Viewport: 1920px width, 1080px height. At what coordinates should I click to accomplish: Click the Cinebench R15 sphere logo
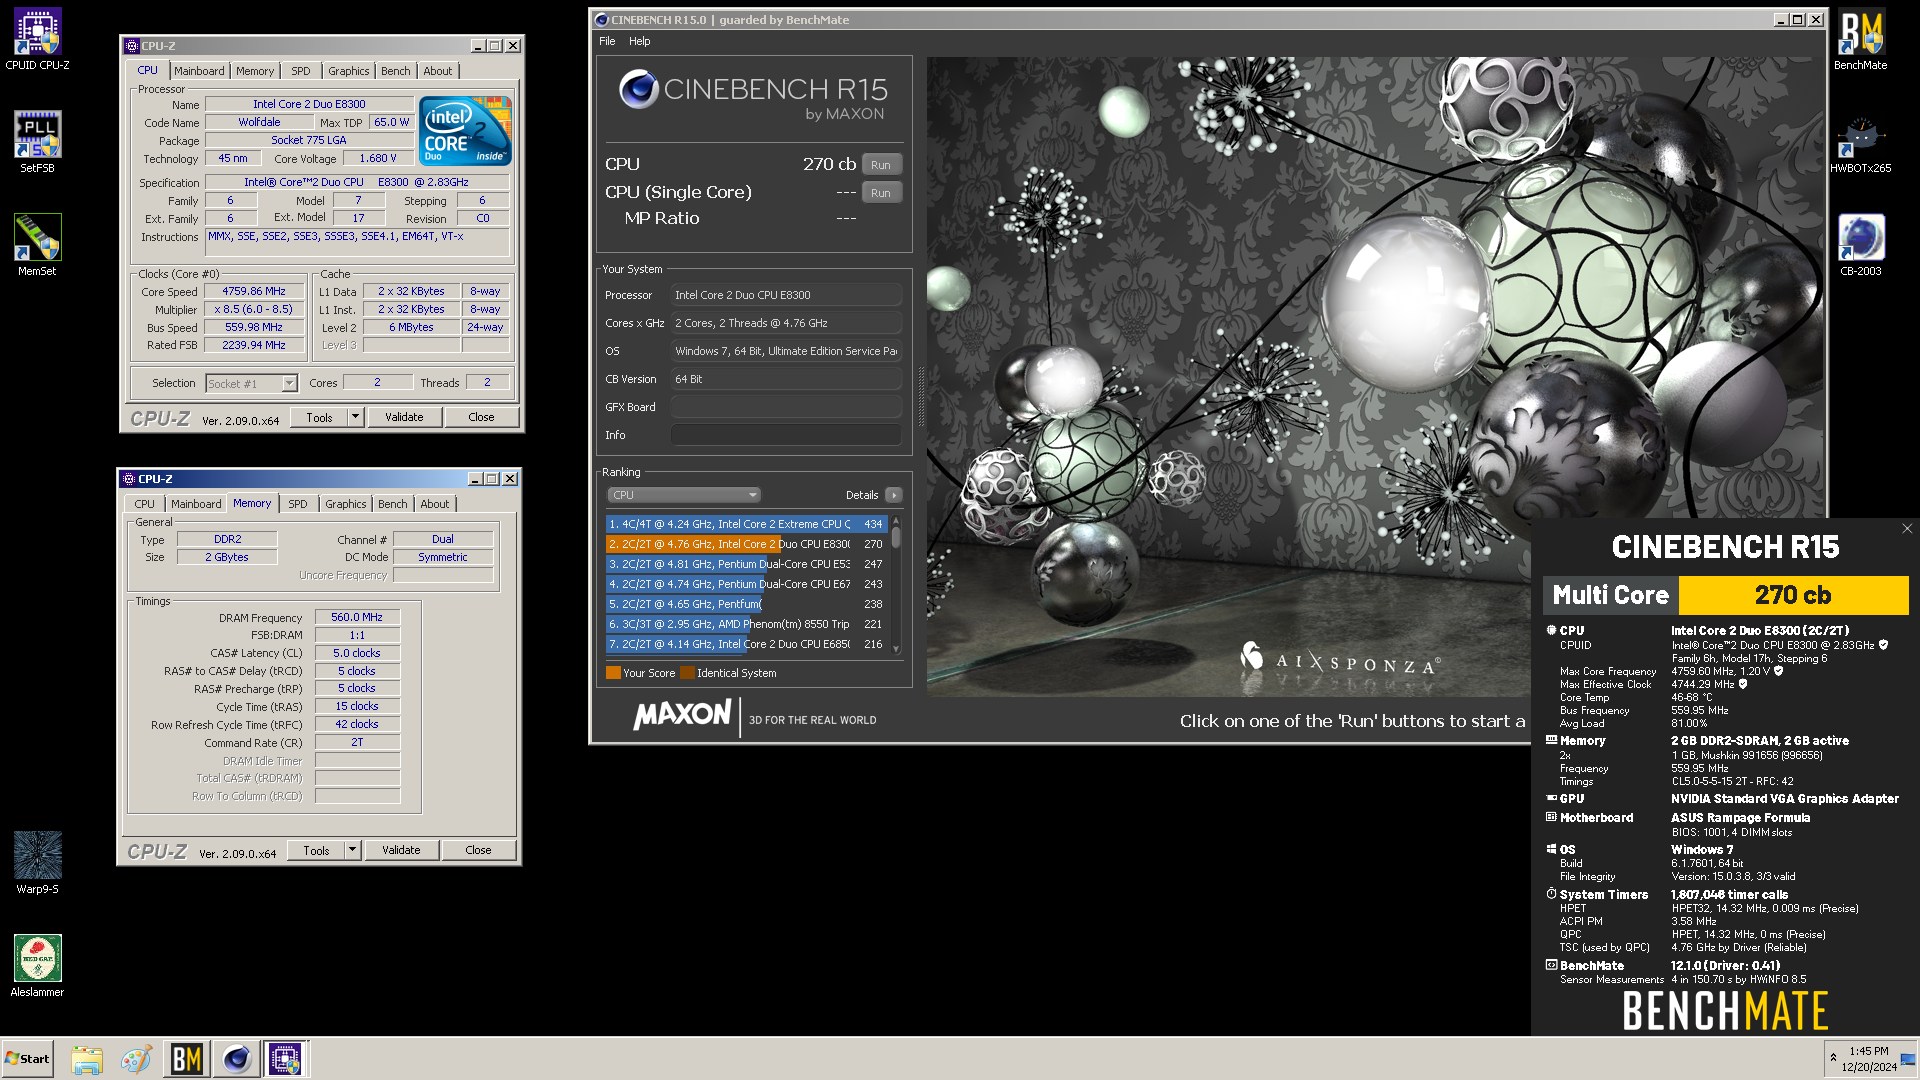pyautogui.click(x=638, y=90)
